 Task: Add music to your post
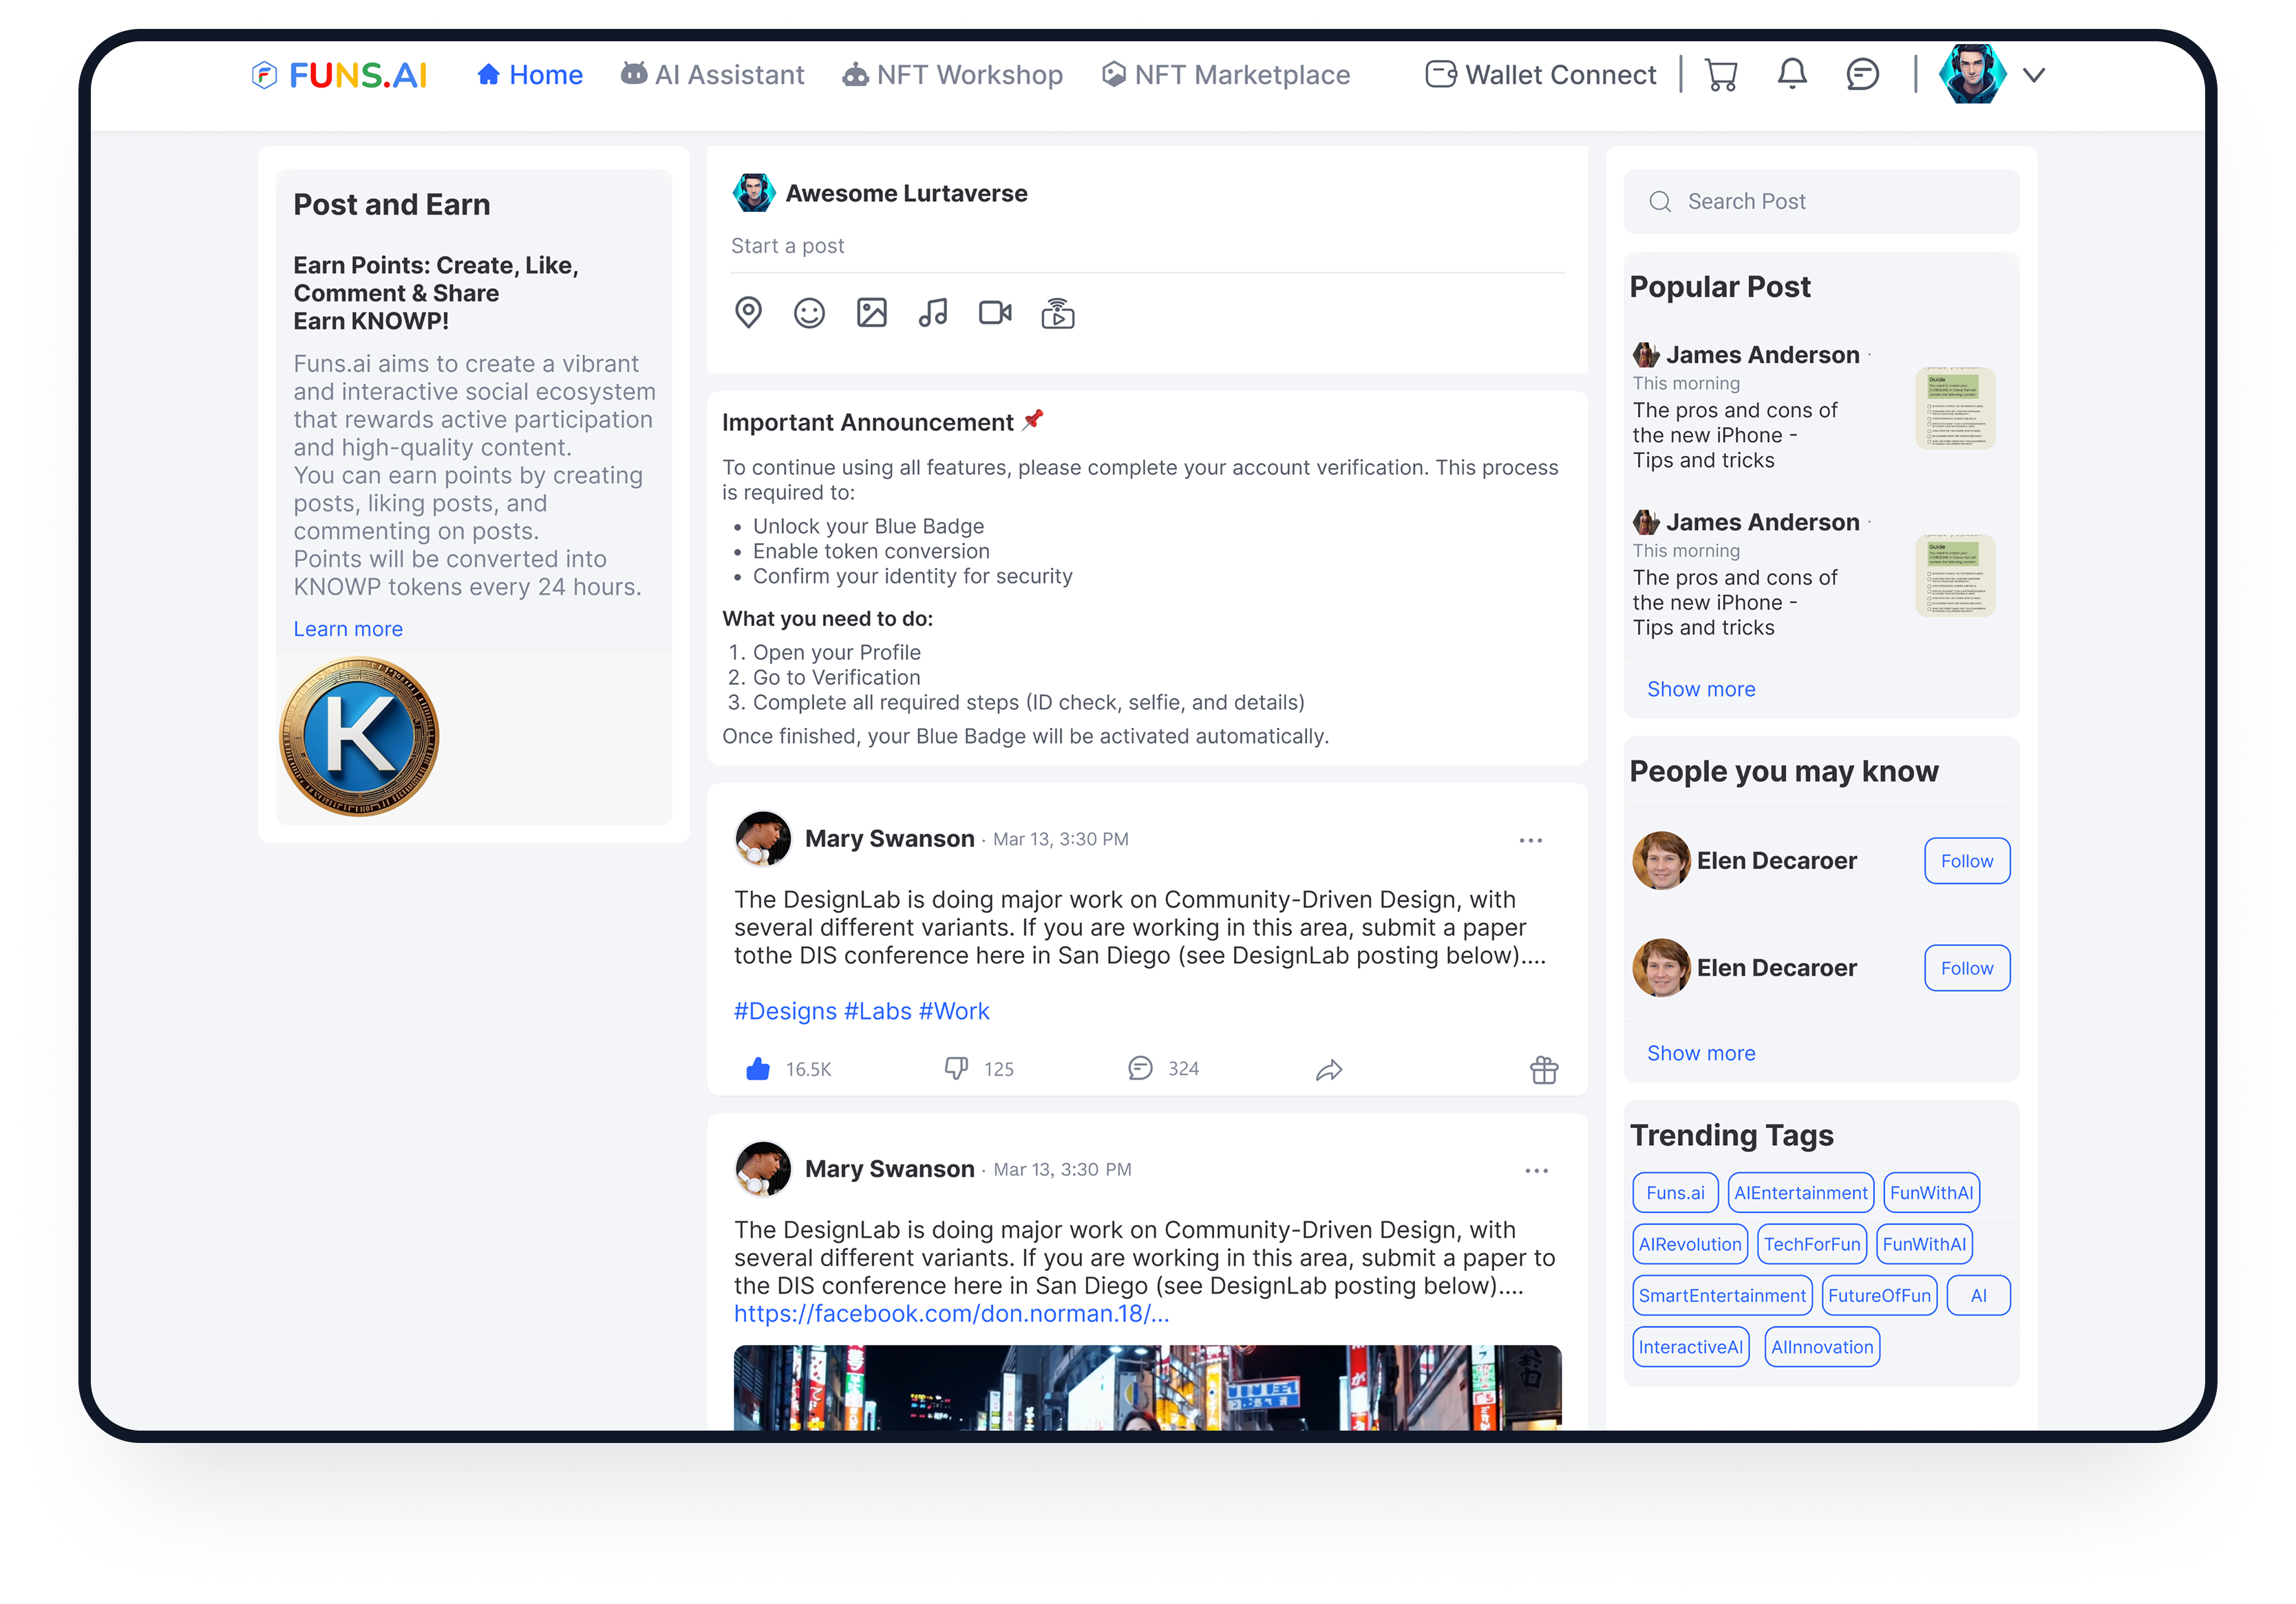(x=933, y=312)
